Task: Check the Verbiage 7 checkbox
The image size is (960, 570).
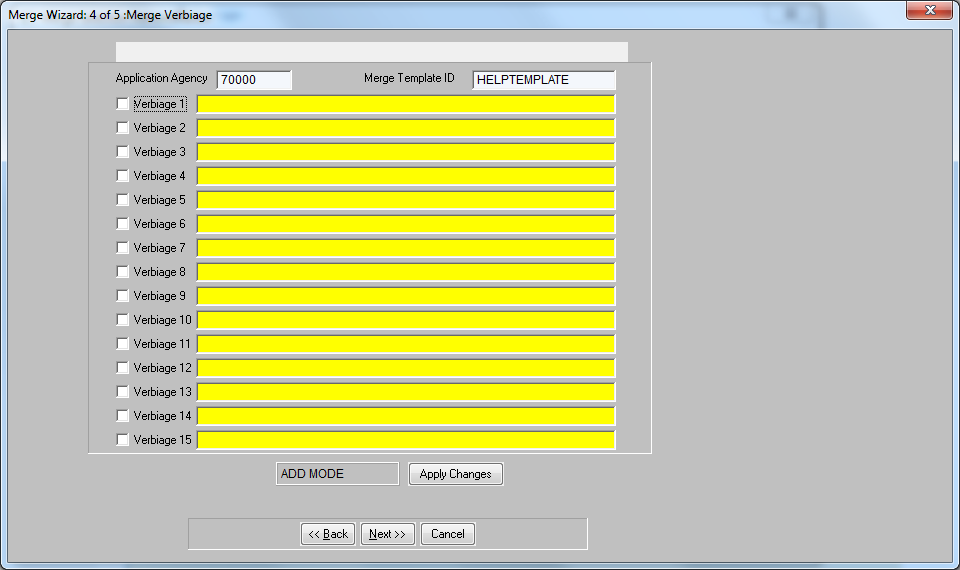Action: pos(122,248)
